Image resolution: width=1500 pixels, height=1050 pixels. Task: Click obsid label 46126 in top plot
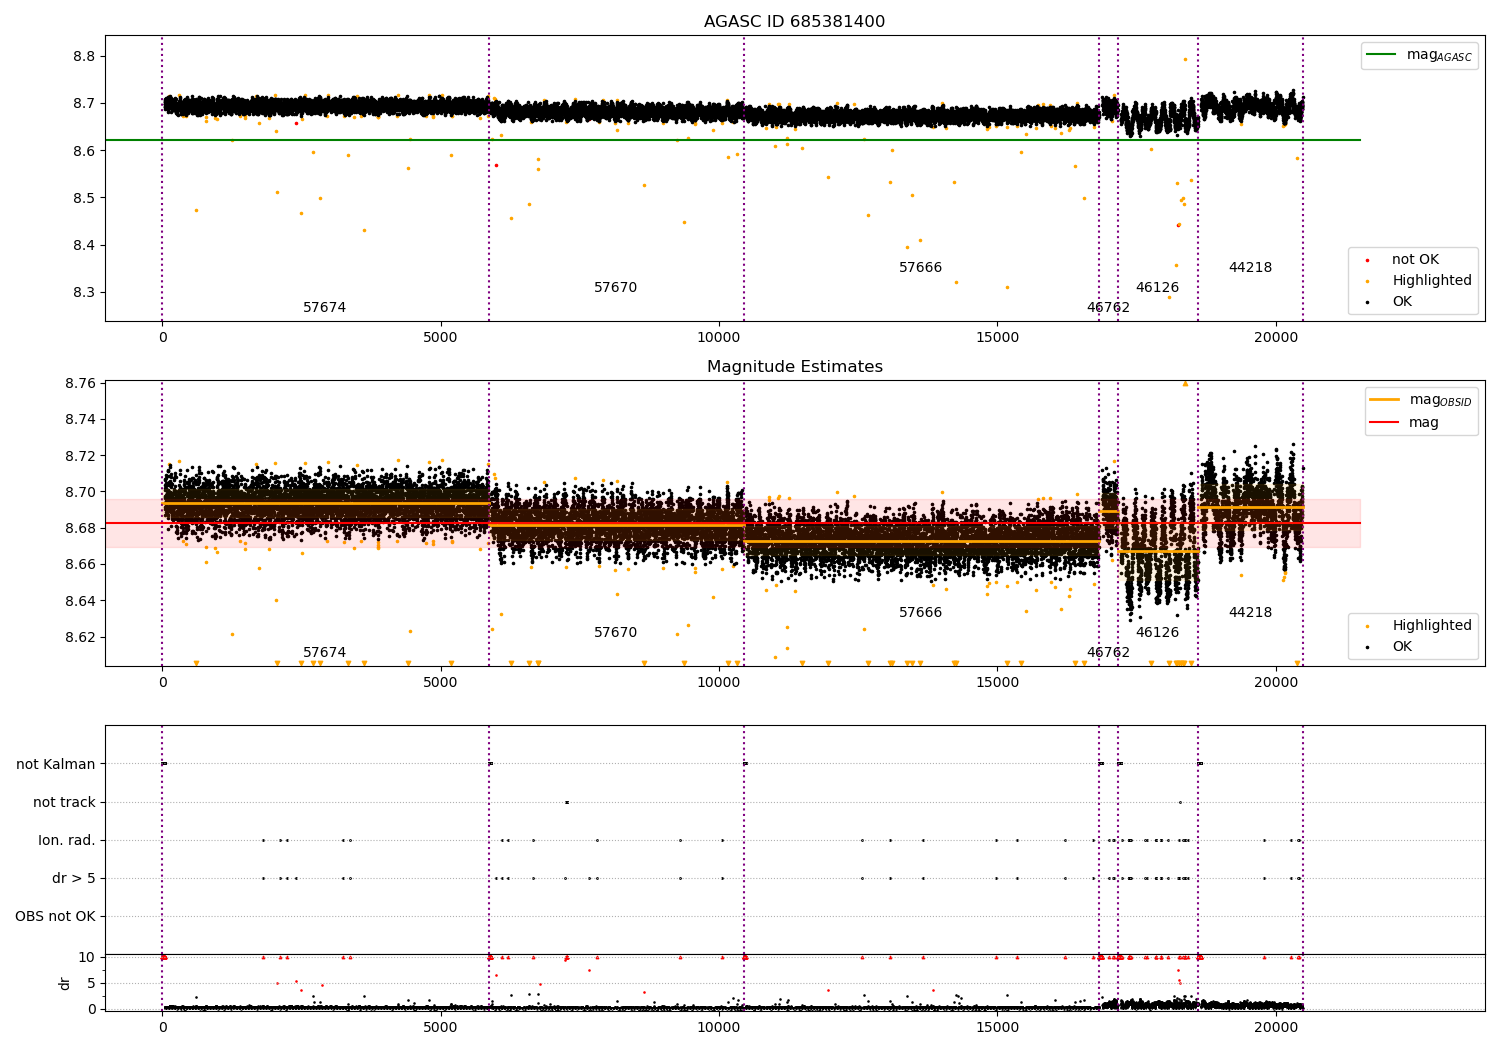pyautogui.click(x=1157, y=288)
